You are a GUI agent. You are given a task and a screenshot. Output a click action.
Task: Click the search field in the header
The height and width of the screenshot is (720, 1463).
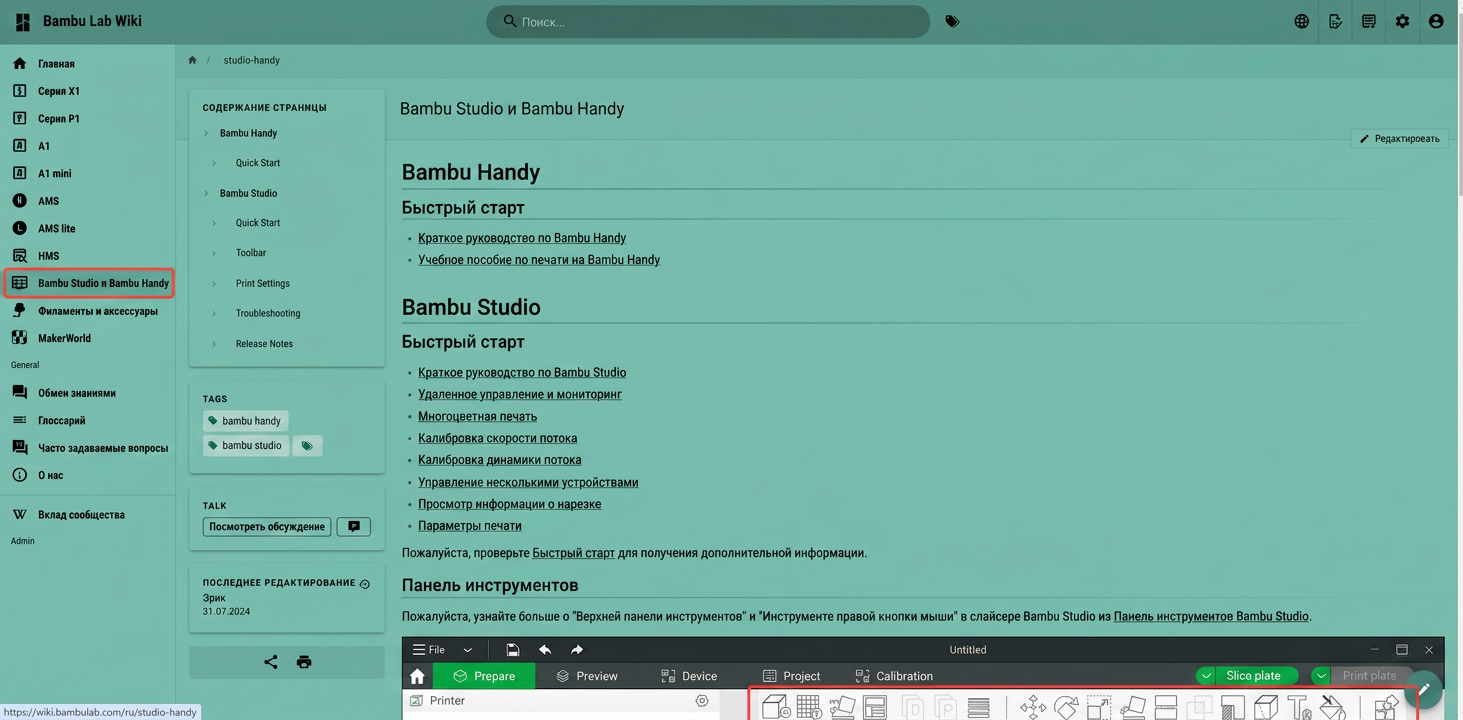[x=708, y=21]
